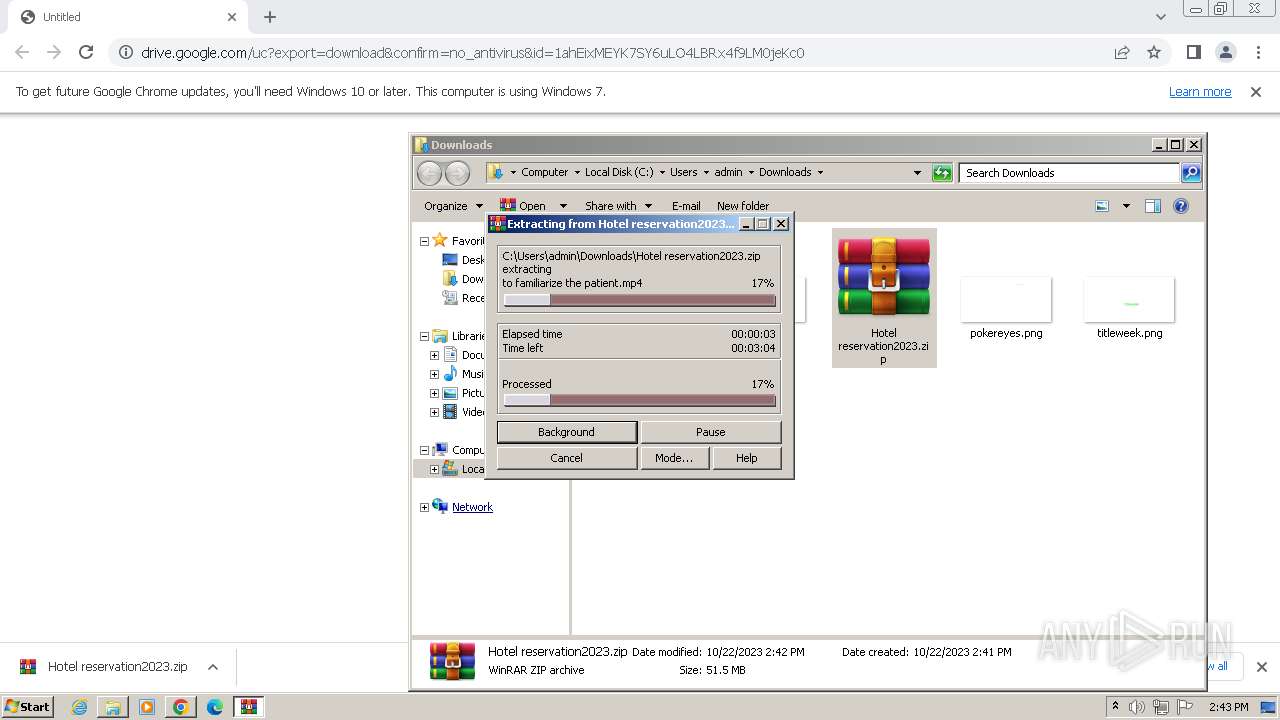Click the Chrome forward arrow
Screen dimensions: 1280x720
pyautogui.click(x=54, y=52)
